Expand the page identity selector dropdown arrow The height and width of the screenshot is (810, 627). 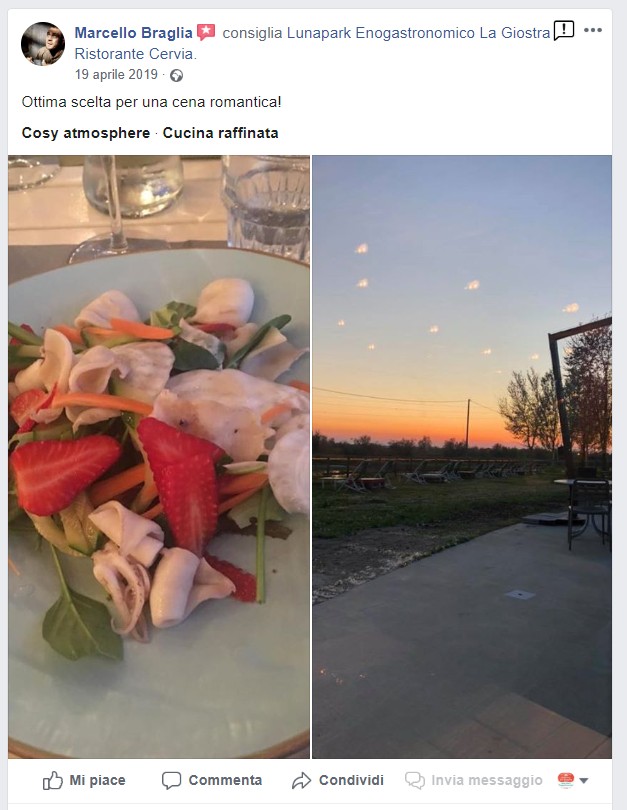(584, 781)
